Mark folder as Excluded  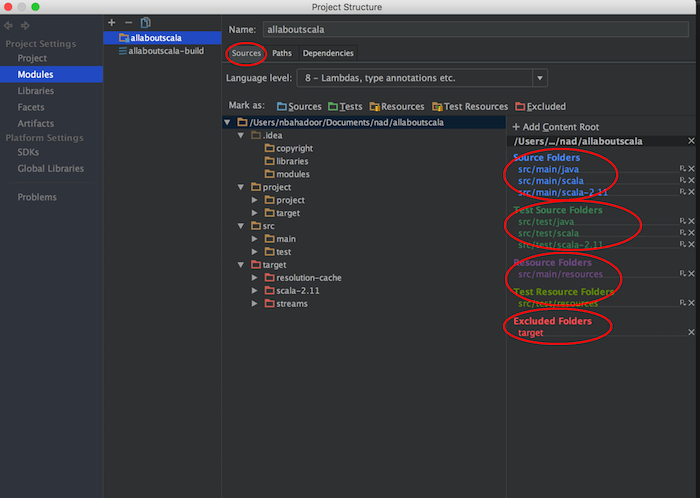click(541, 106)
